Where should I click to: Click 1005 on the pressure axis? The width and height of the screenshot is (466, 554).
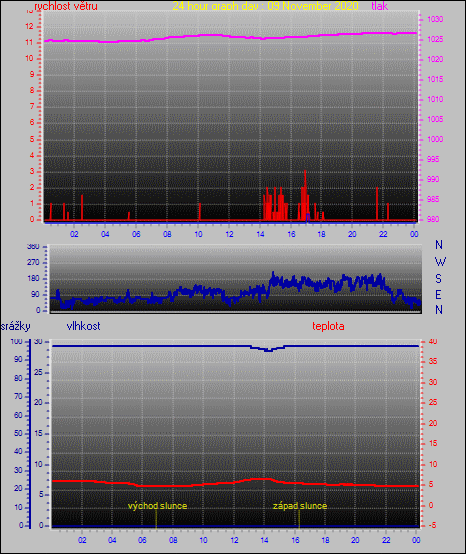[x=435, y=119]
